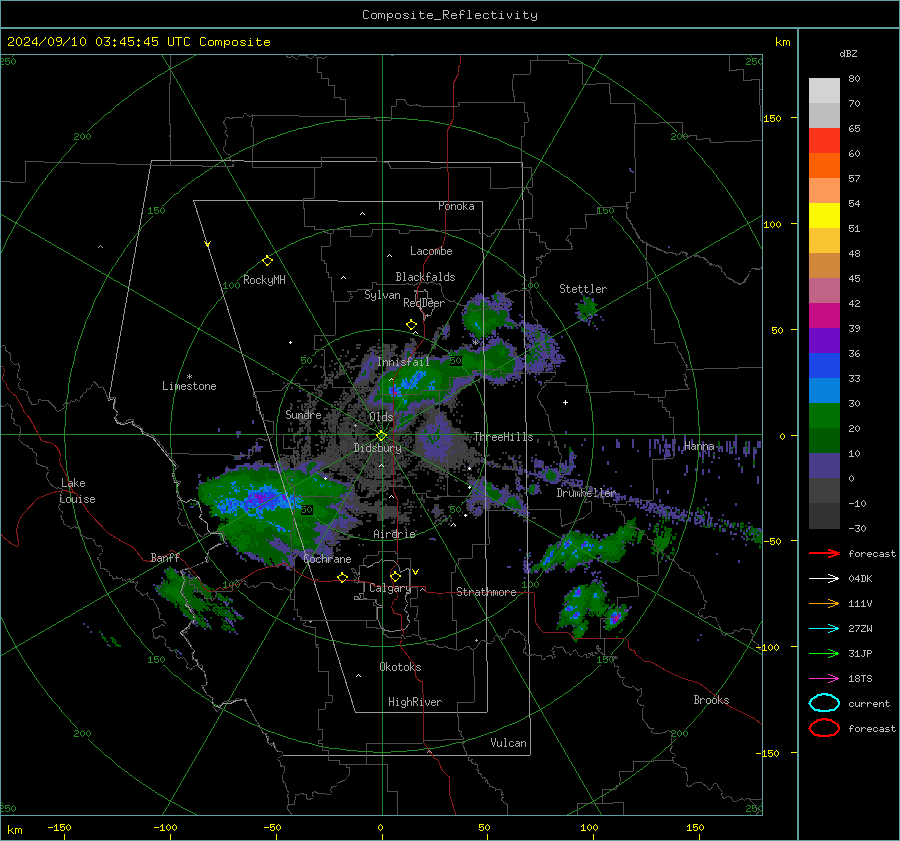Click the Airdrie town label

(x=394, y=534)
